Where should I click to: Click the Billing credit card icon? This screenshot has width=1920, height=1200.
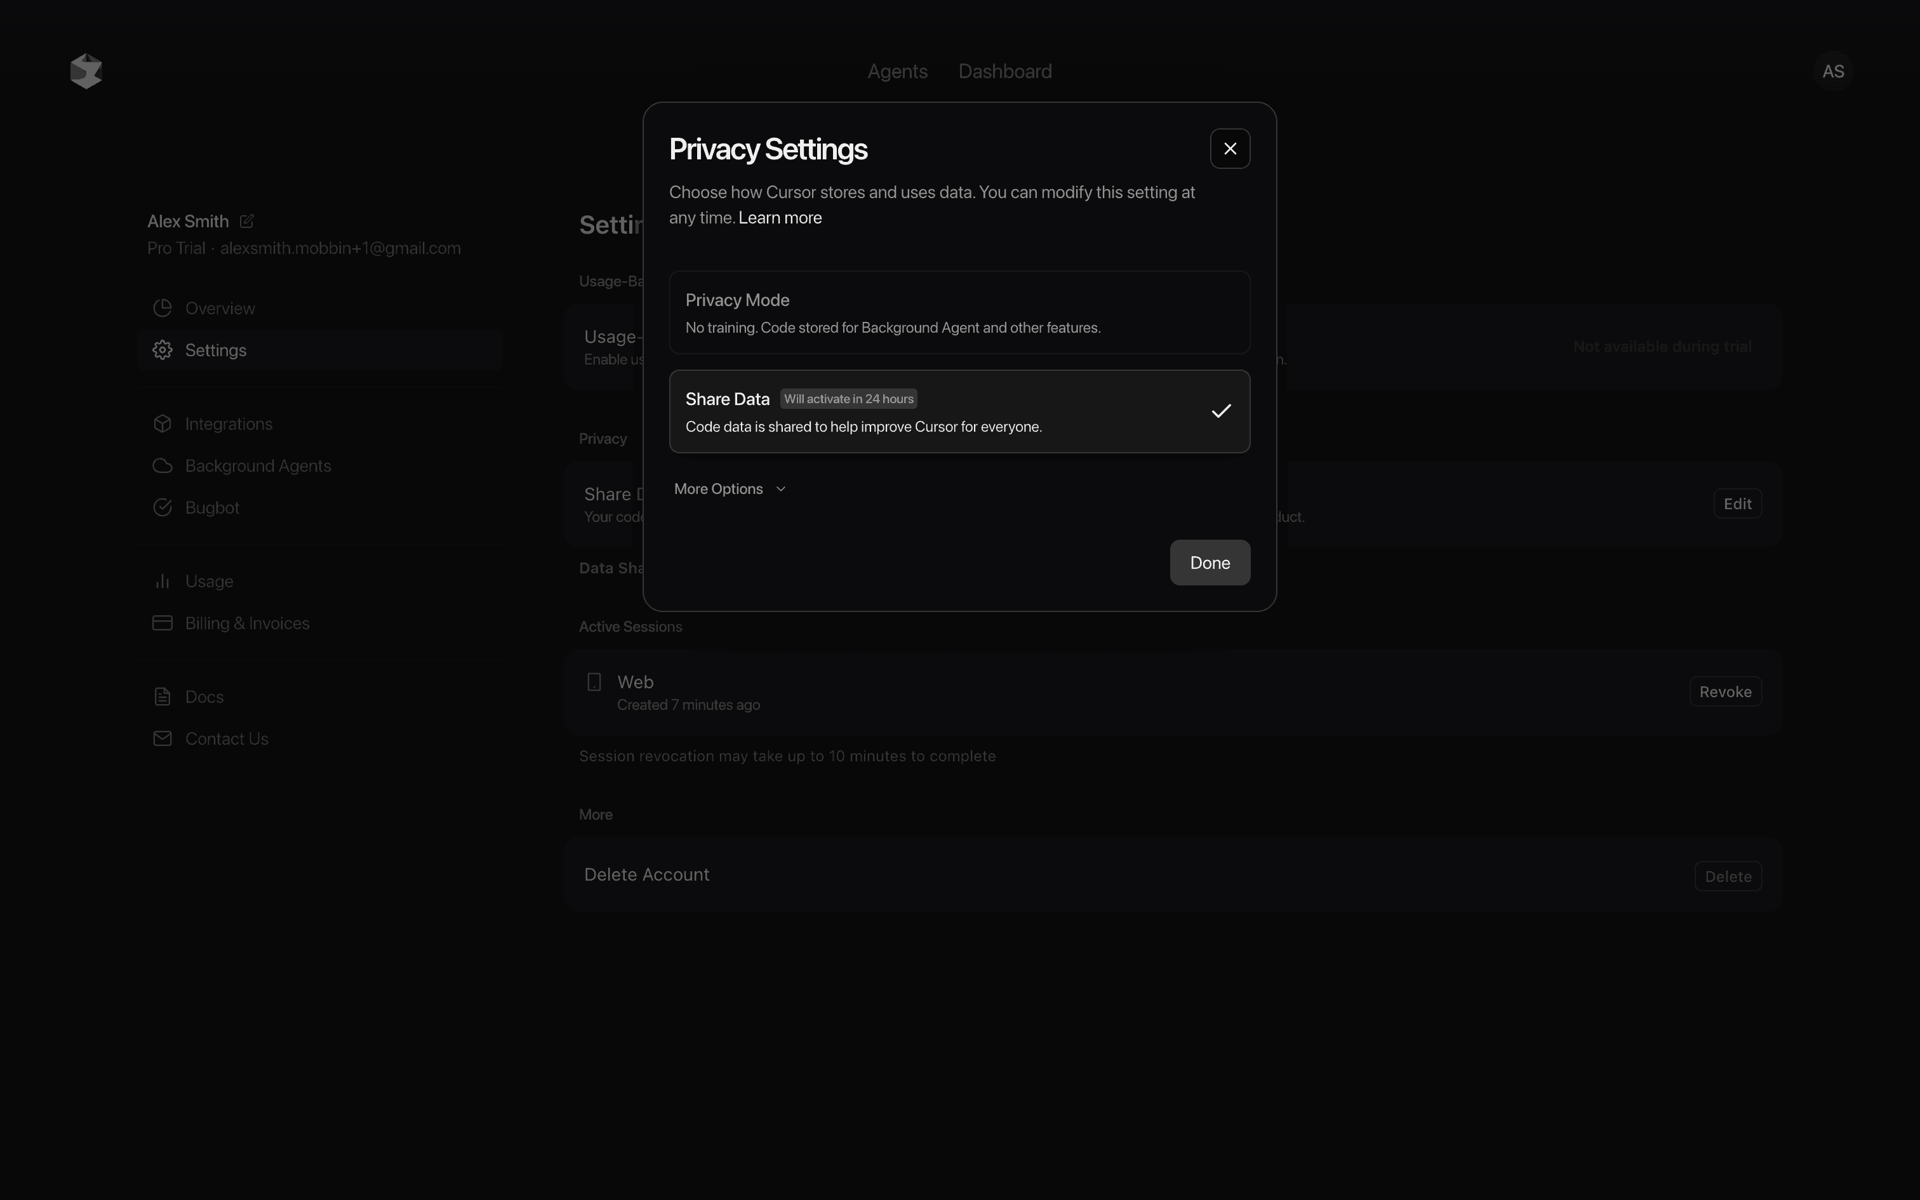point(162,623)
